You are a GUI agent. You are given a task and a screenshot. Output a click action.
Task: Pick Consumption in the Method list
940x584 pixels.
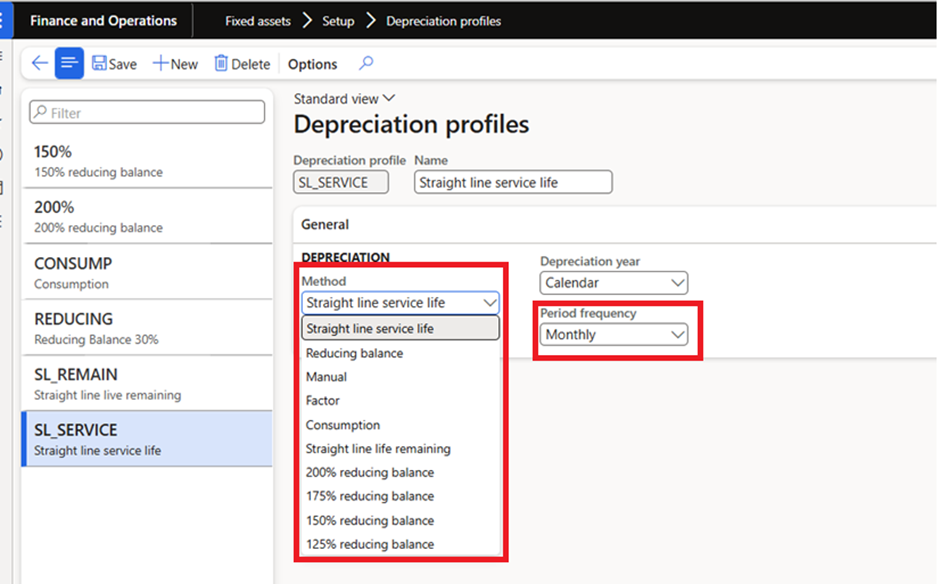(343, 425)
